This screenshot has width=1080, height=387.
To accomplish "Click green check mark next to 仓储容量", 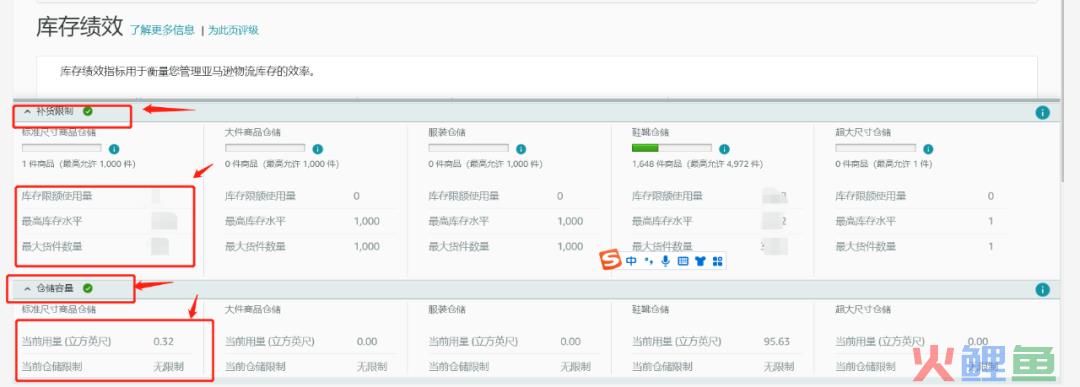I will tap(87, 289).
